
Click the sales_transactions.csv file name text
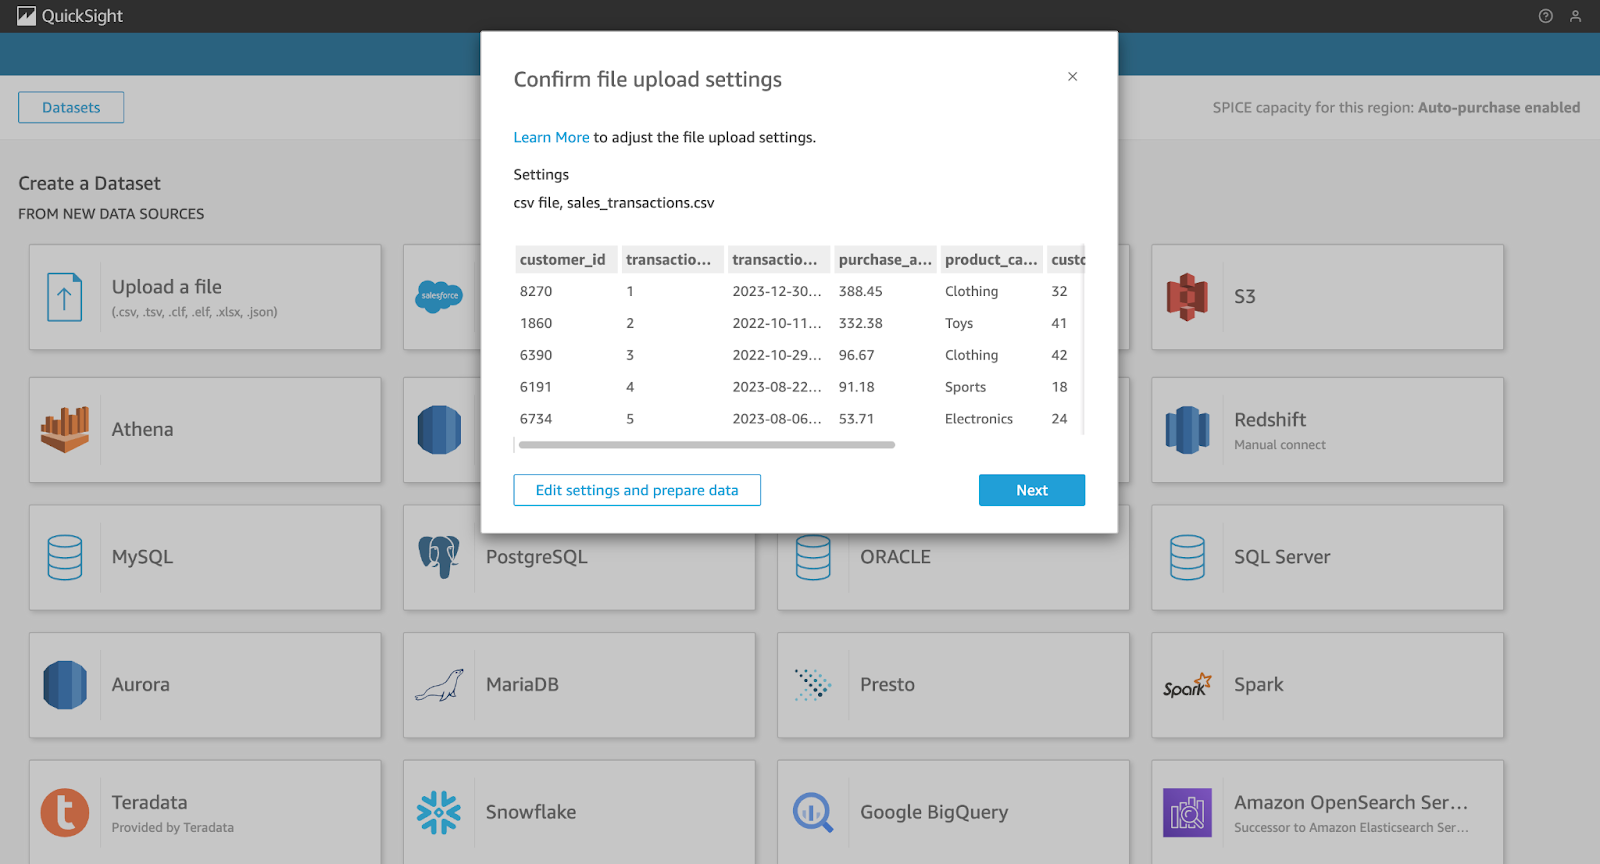(641, 203)
